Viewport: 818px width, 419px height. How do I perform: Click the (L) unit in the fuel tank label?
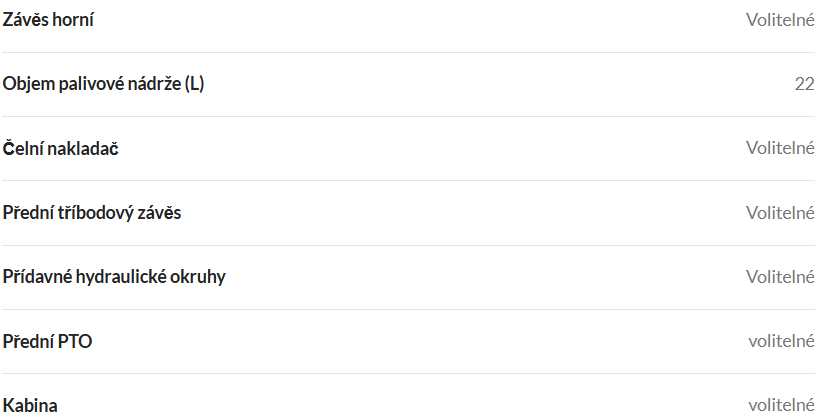pyautogui.click(x=195, y=83)
